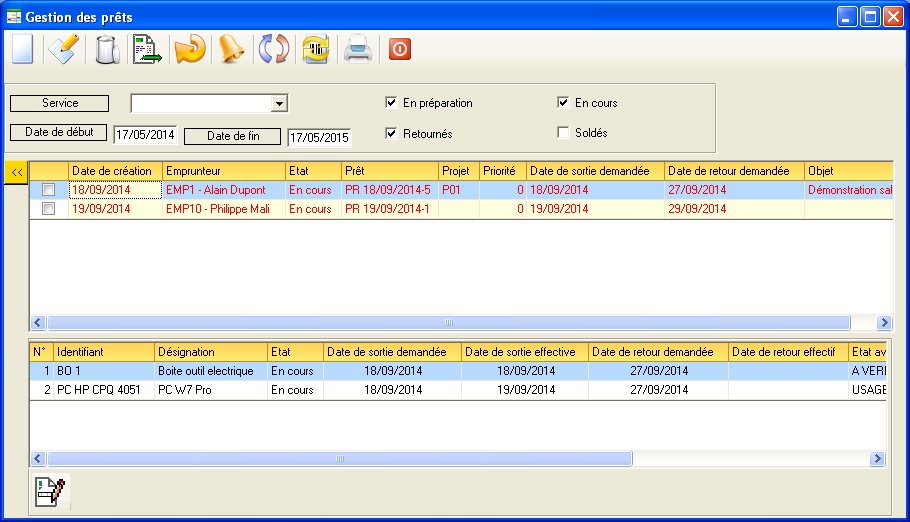
Task: Enable the Soldés checkbox
Action: (563, 132)
